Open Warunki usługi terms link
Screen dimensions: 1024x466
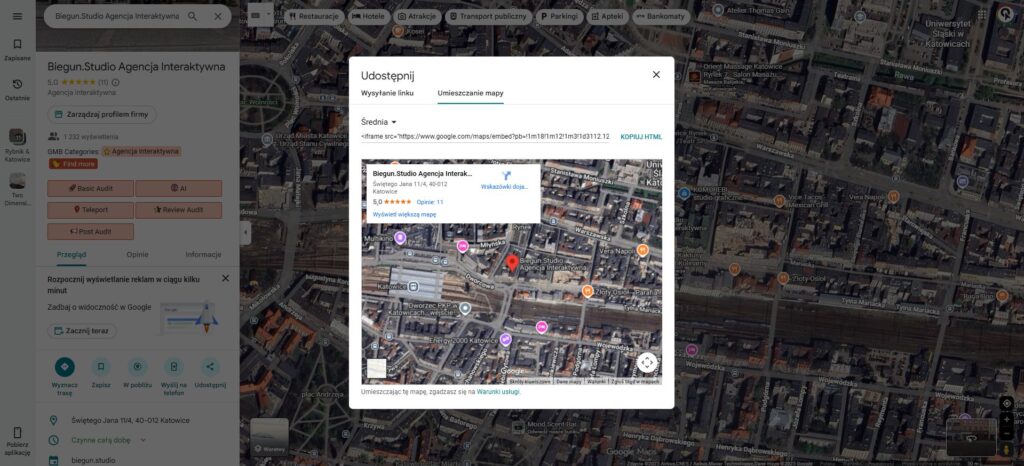(x=498, y=392)
